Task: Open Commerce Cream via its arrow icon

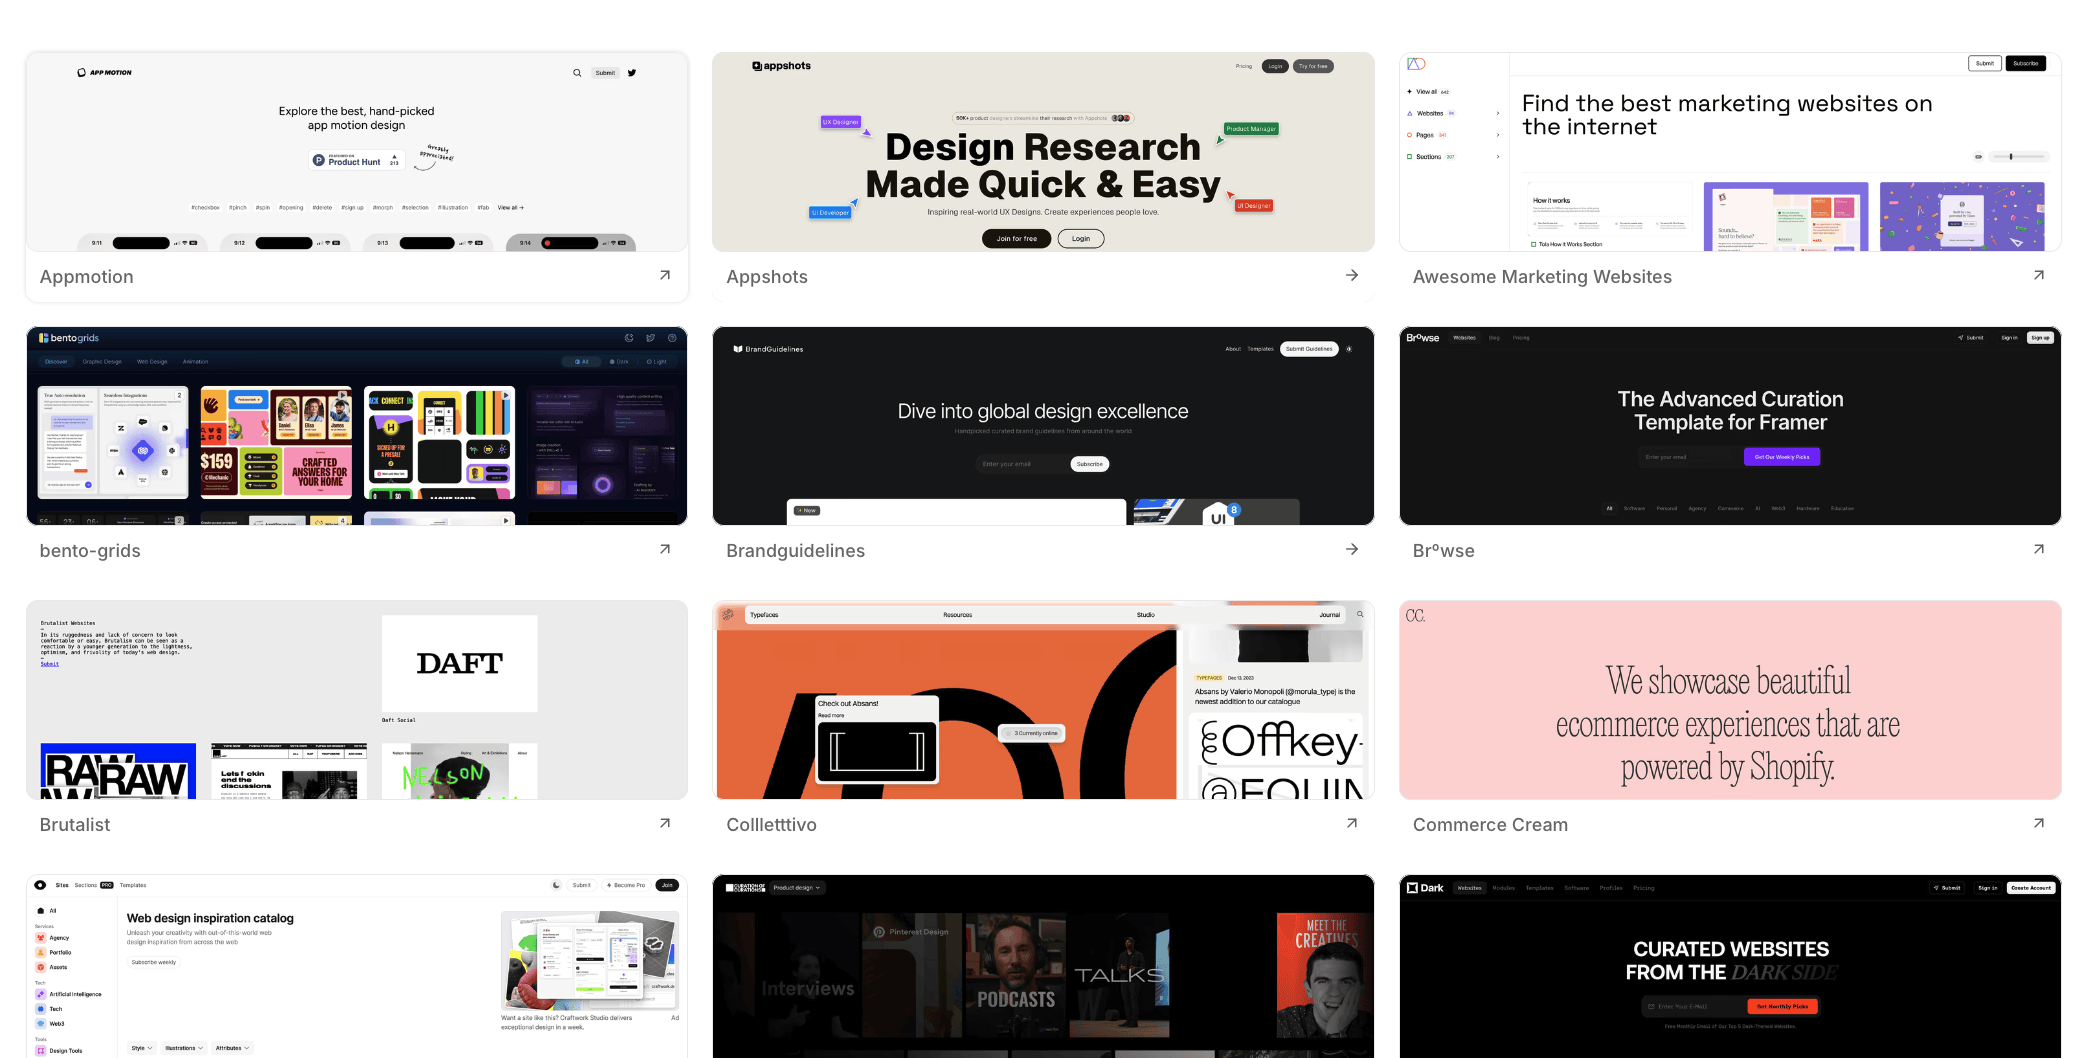Action: pos(2039,823)
